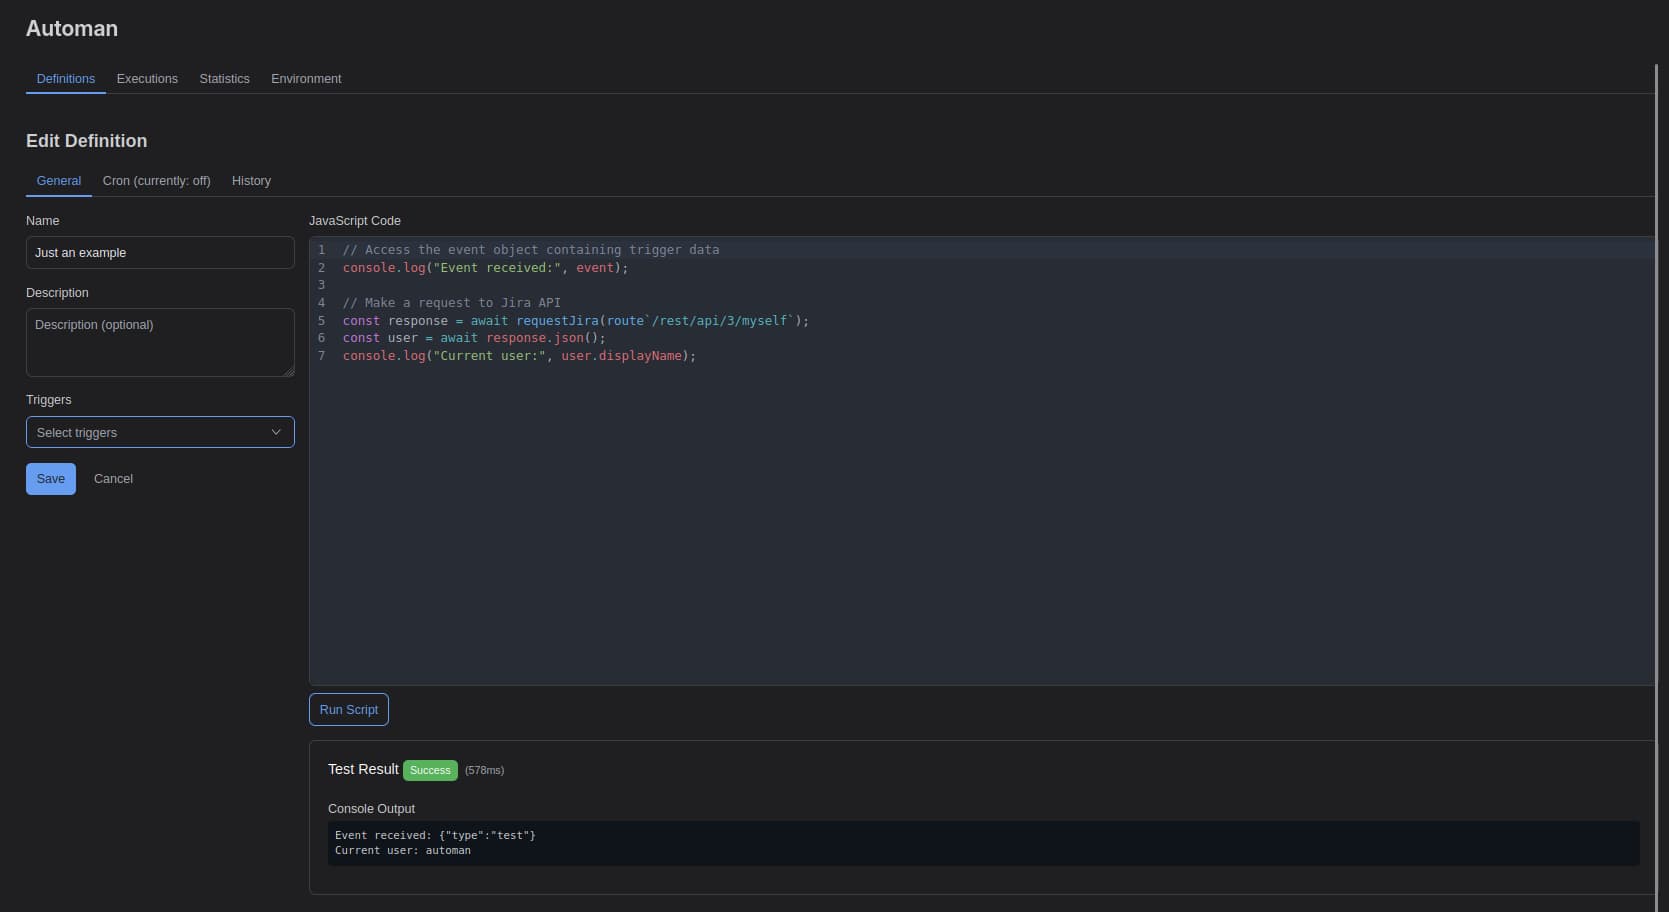Screen dimensions: 1669x912
Task: Cancel editing the definition
Action: (113, 479)
